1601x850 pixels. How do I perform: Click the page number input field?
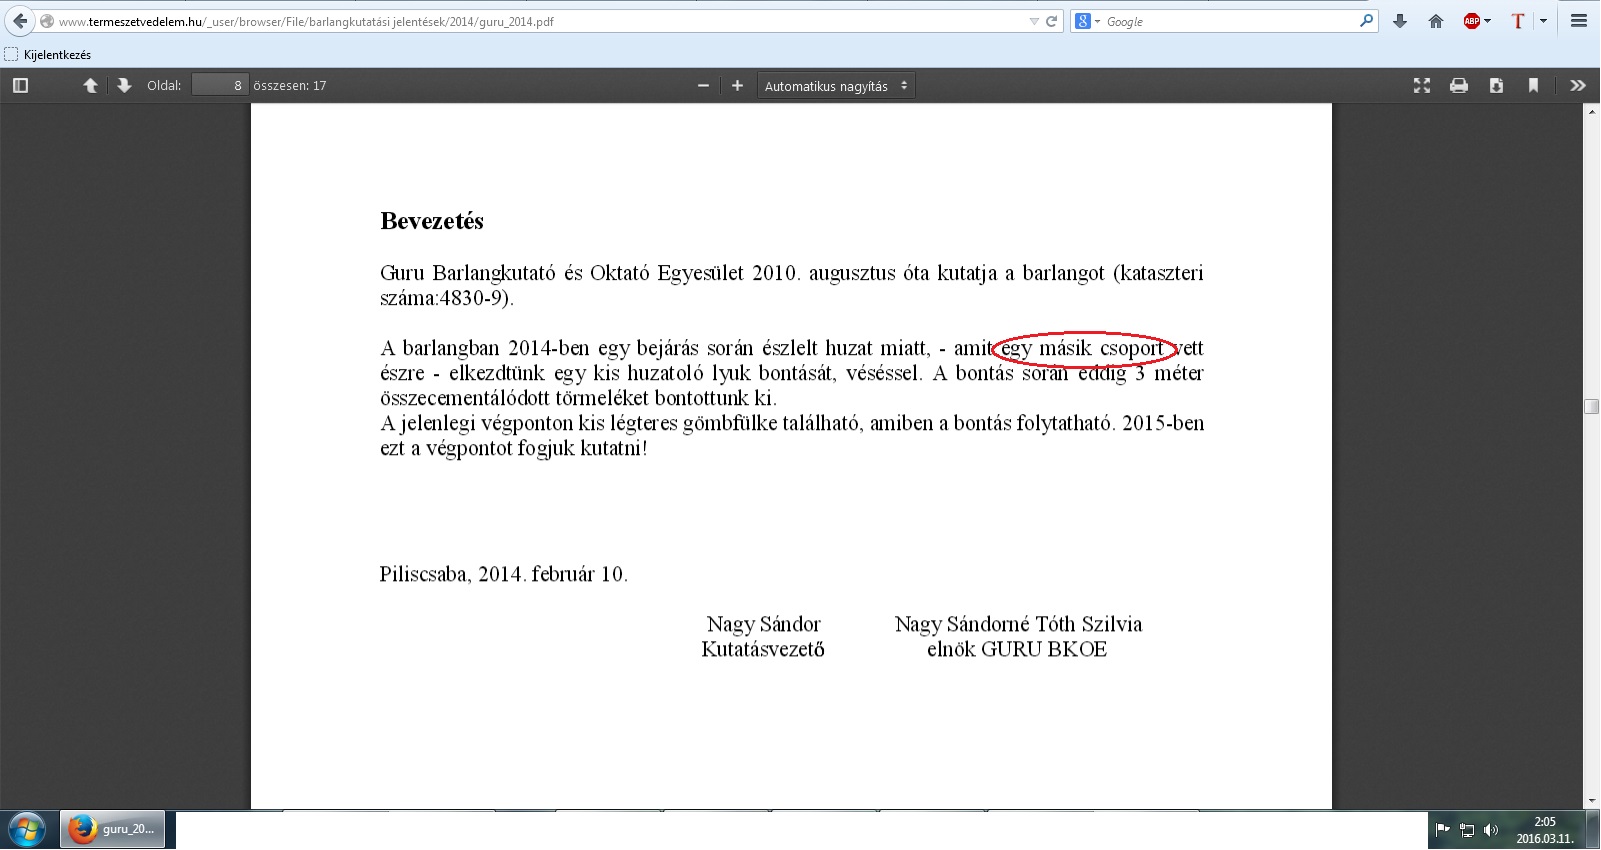[x=219, y=86]
